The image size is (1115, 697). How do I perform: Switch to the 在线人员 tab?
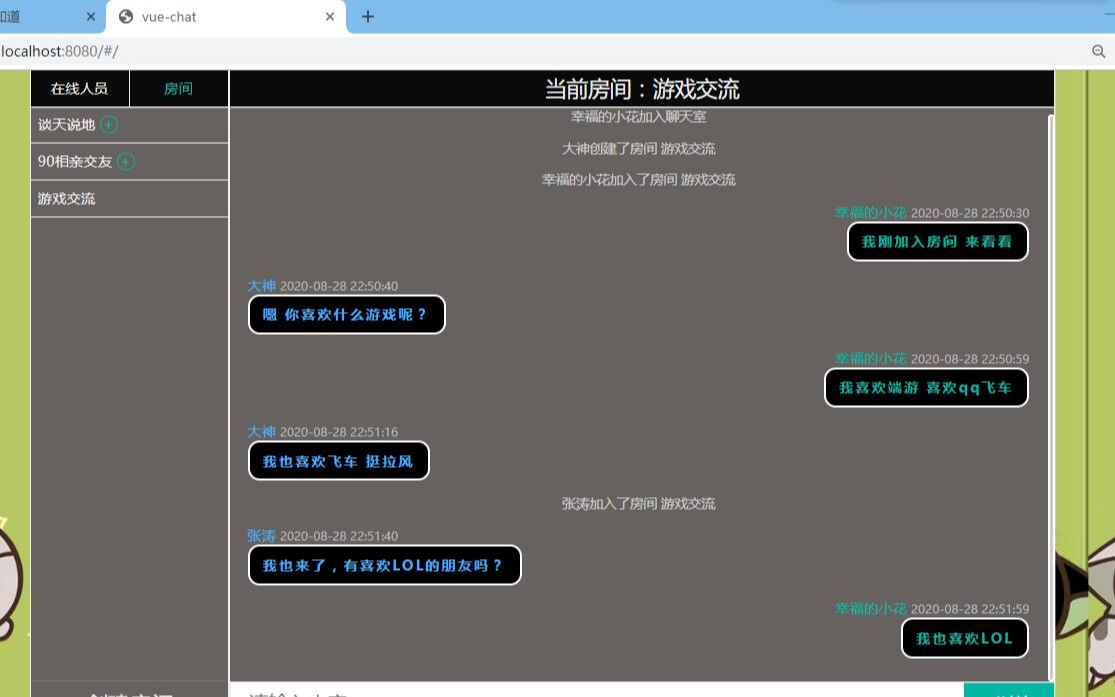click(78, 88)
